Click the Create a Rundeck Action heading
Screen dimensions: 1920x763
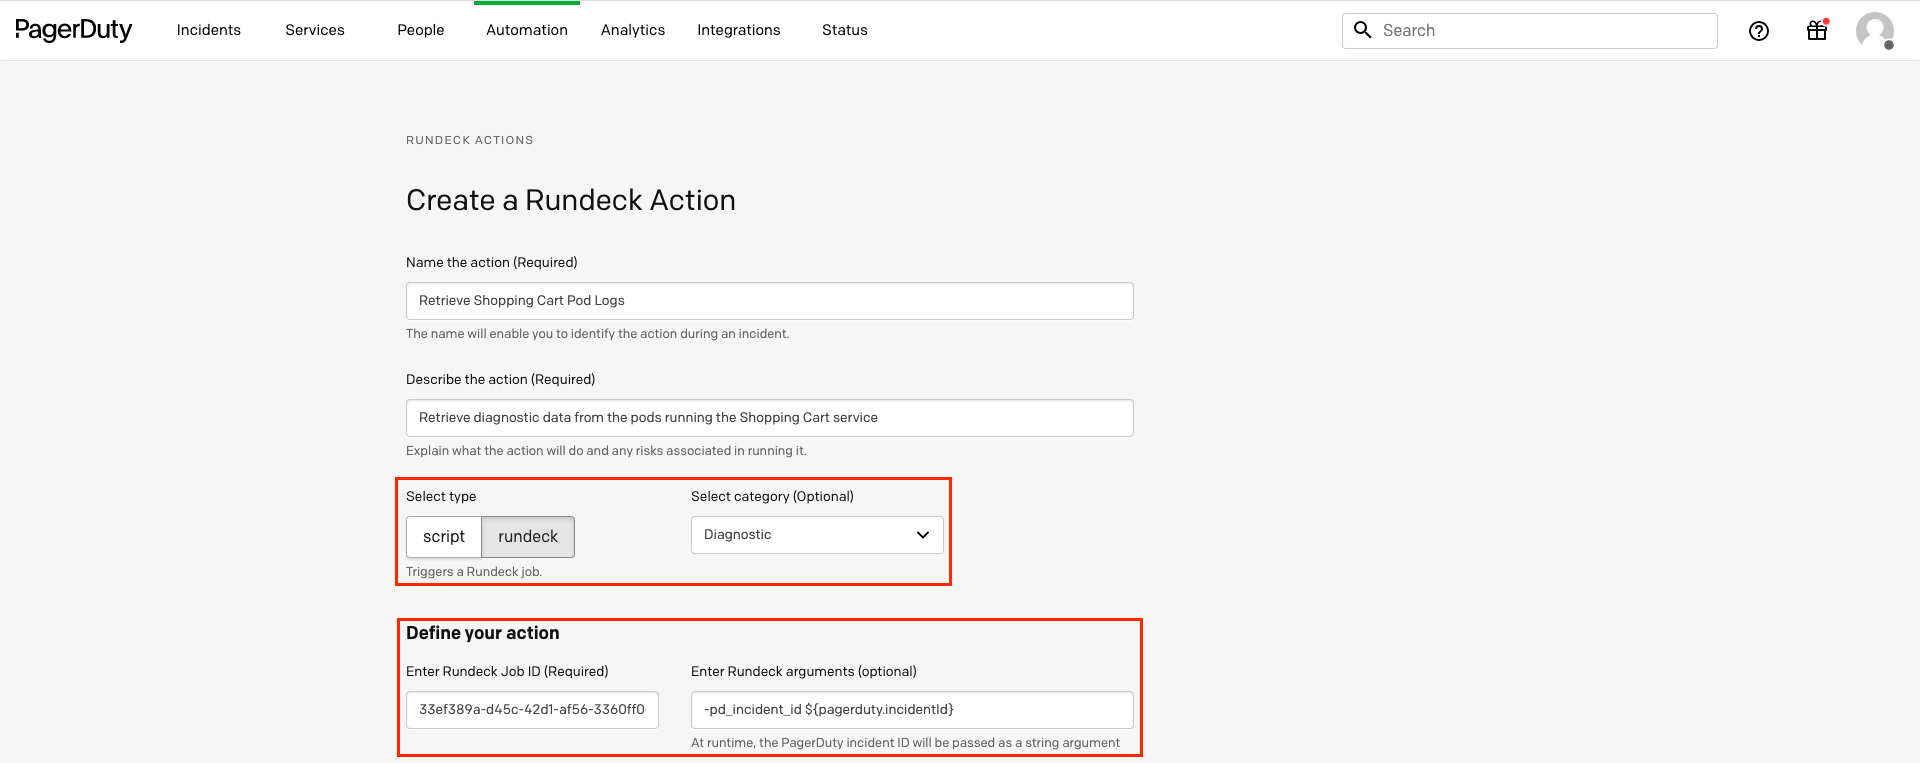tap(571, 201)
